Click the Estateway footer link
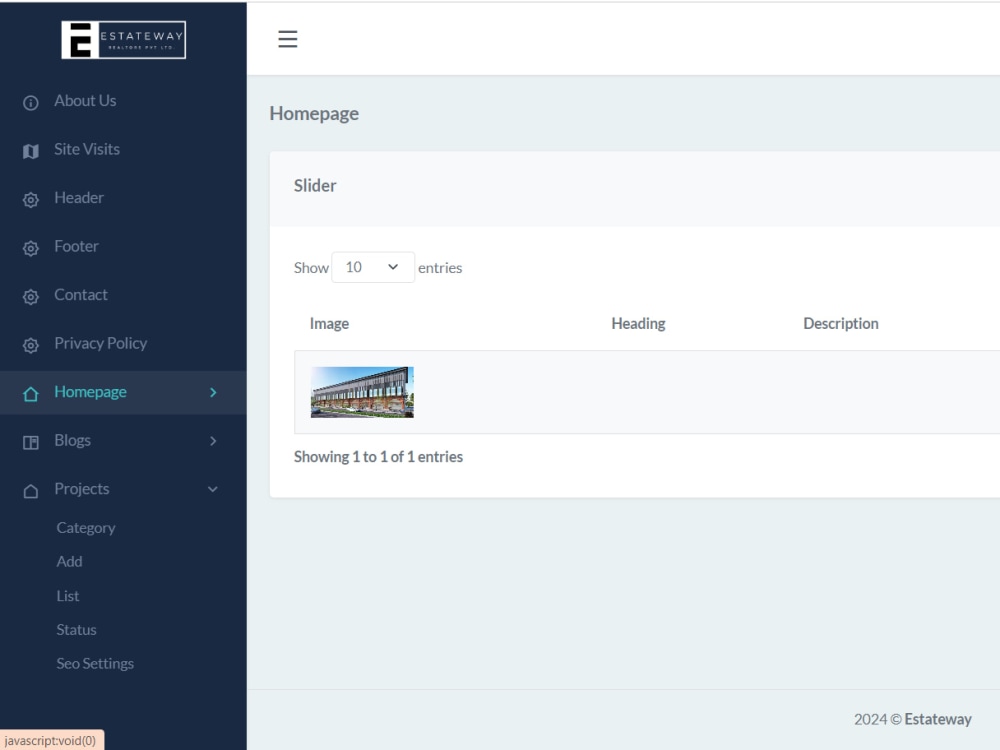1000x750 pixels. (938, 719)
